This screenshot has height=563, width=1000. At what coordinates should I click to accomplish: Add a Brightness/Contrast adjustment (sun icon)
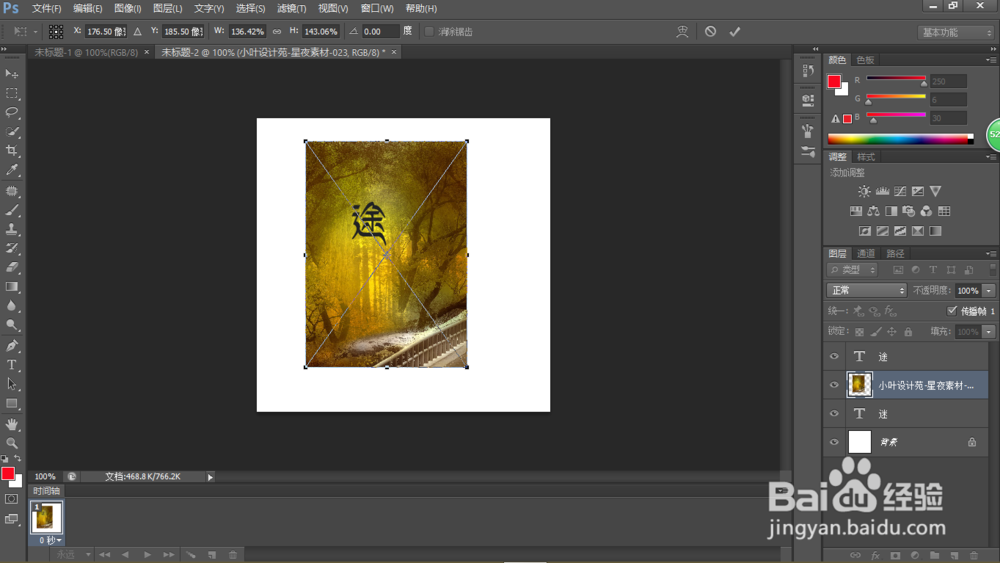(864, 191)
